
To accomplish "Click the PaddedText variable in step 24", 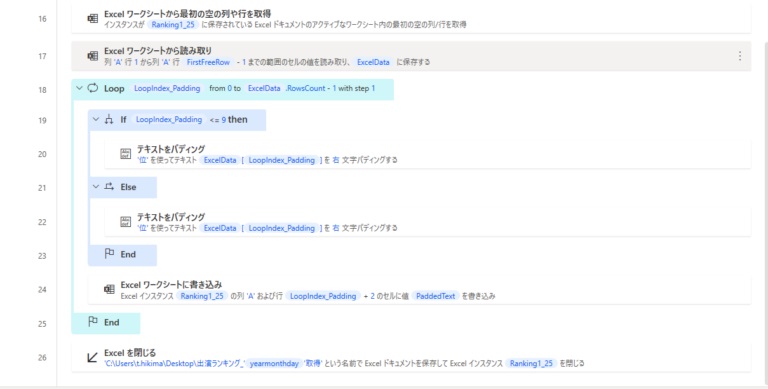I will click(x=435, y=296).
